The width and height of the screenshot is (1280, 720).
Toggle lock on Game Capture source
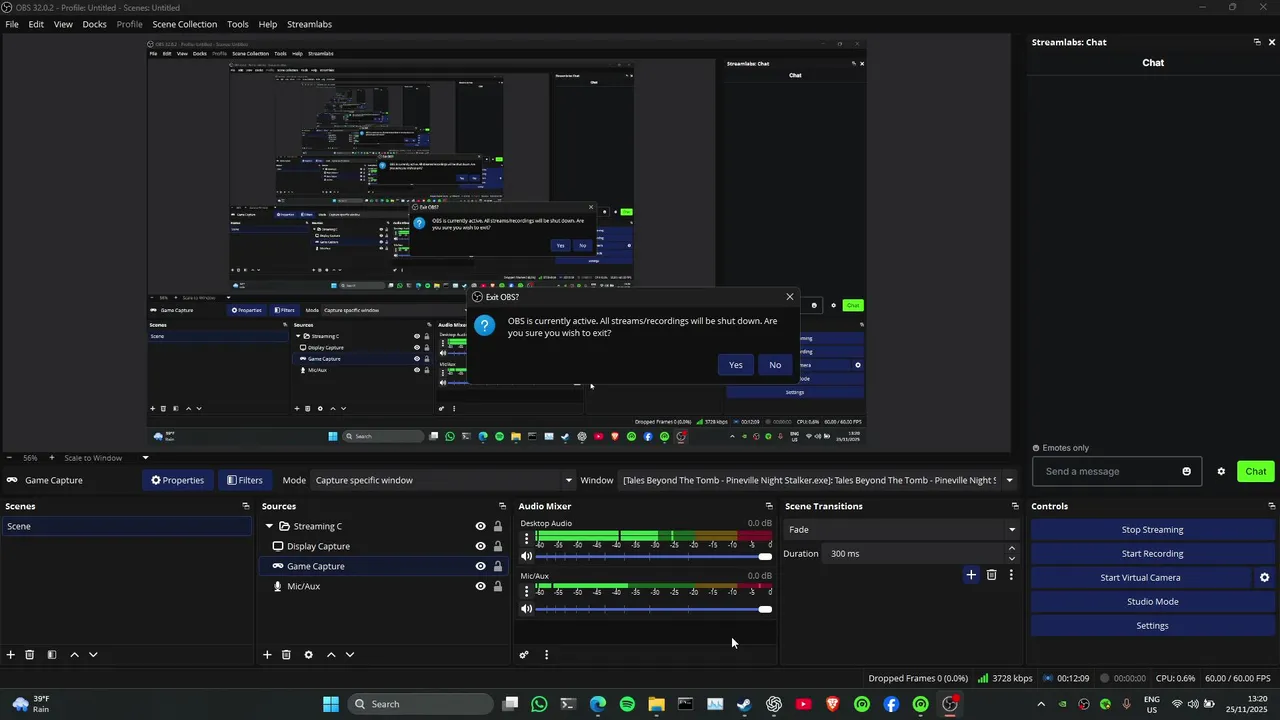click(x=497, y=566)
